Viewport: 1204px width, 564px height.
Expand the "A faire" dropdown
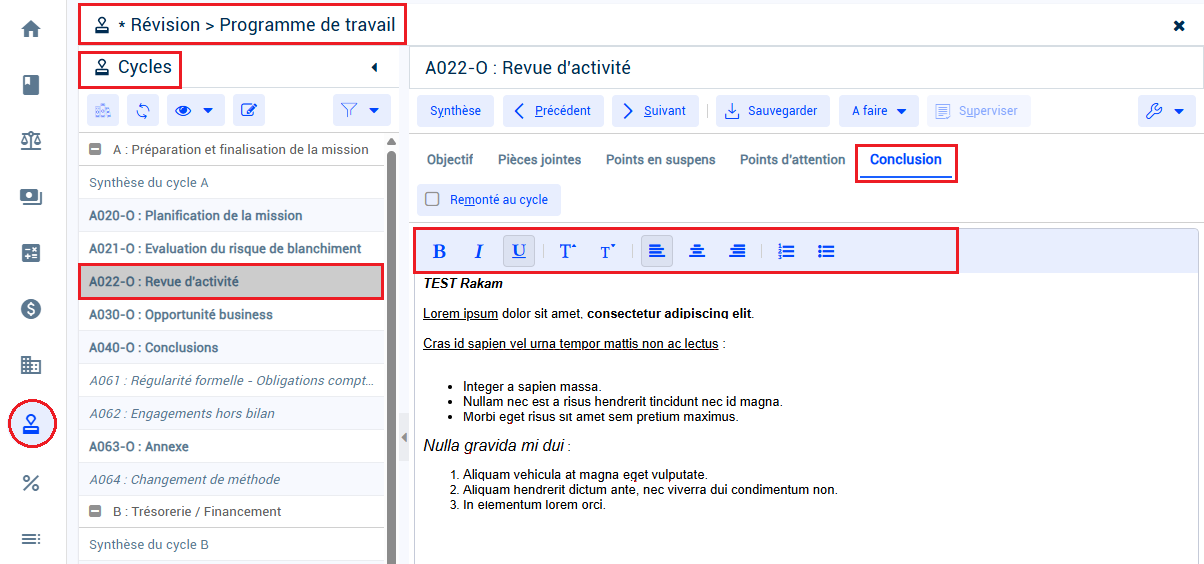pyautogui.click(x=879, y=111)
